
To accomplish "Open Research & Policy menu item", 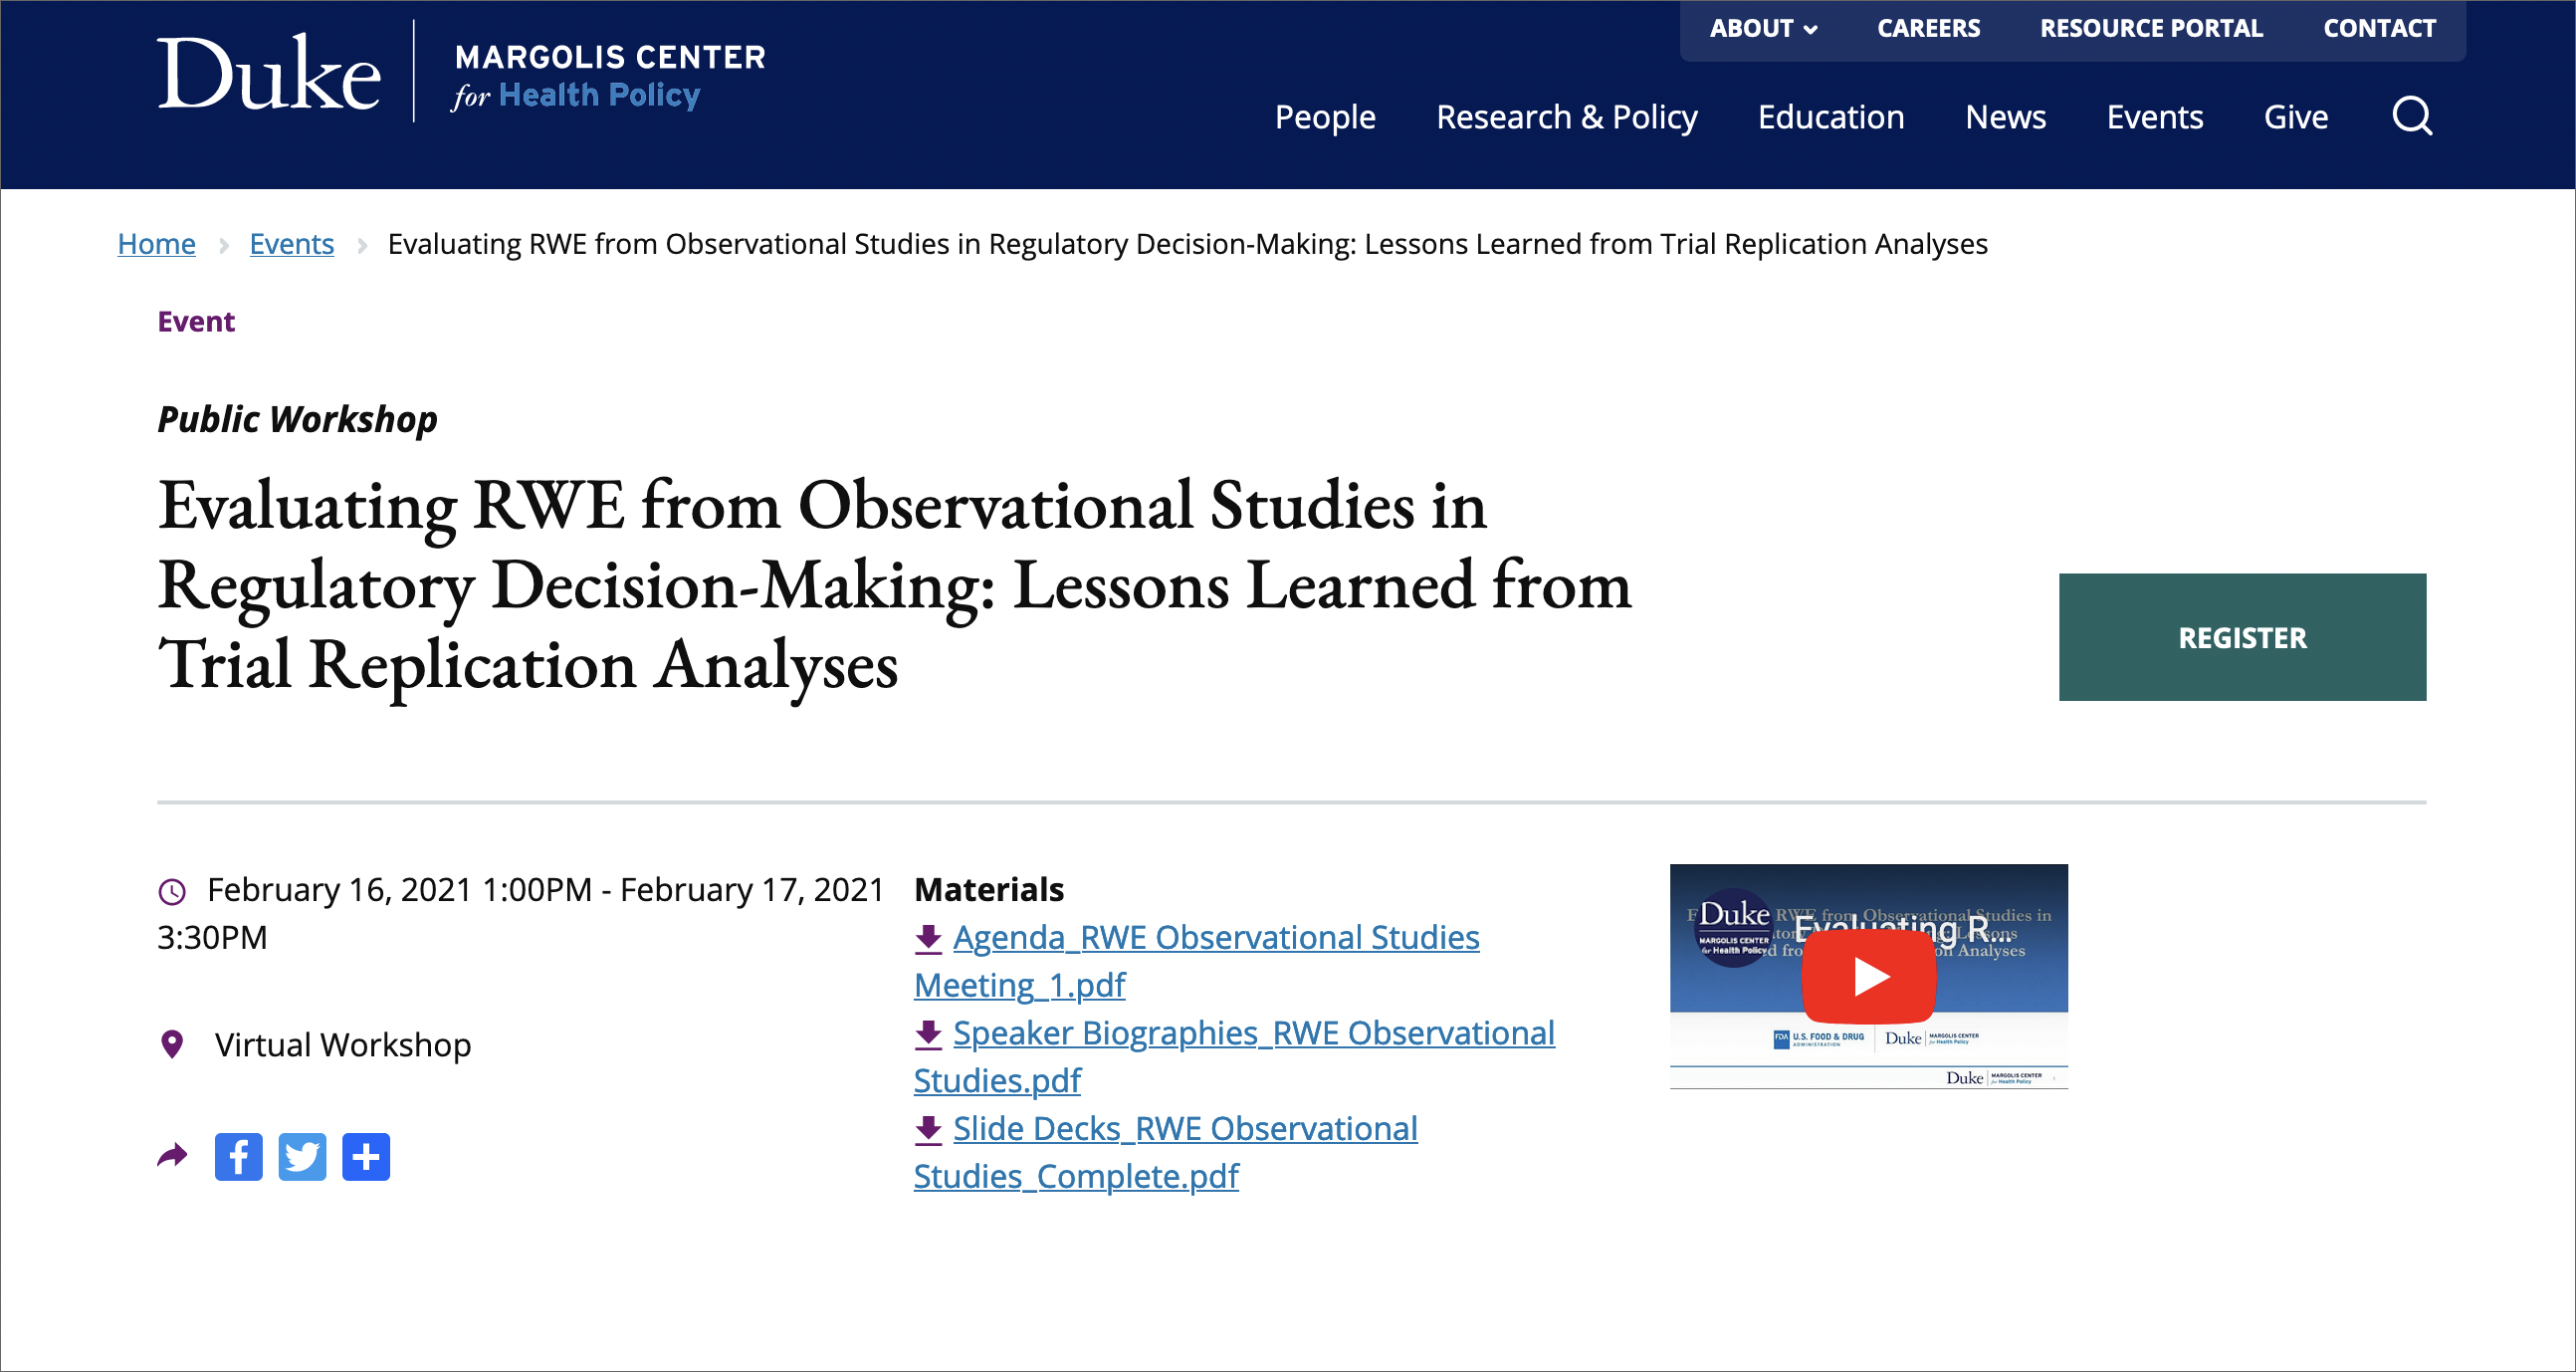I will point(1567,117).
